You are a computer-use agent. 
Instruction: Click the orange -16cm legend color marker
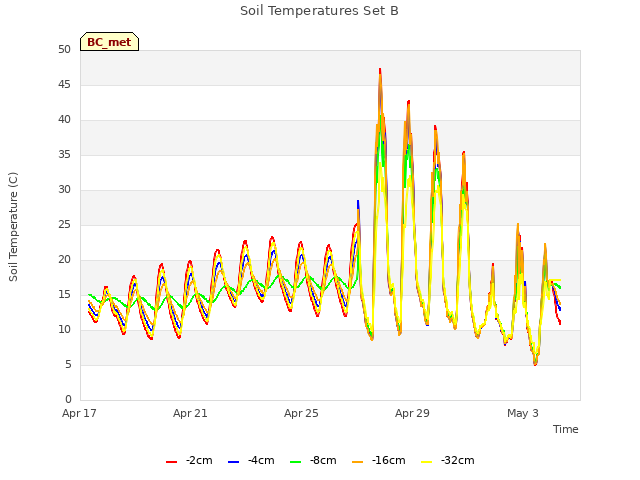[x=357, y=462]
